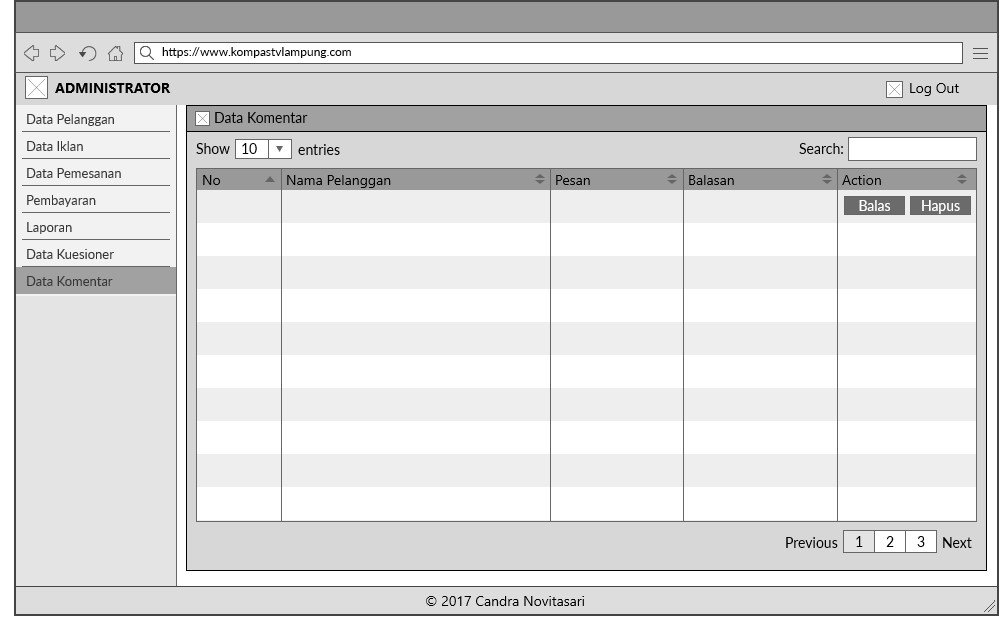Open the browser hamburger menu icon
1006x622 pixels.
coord(980,53)
